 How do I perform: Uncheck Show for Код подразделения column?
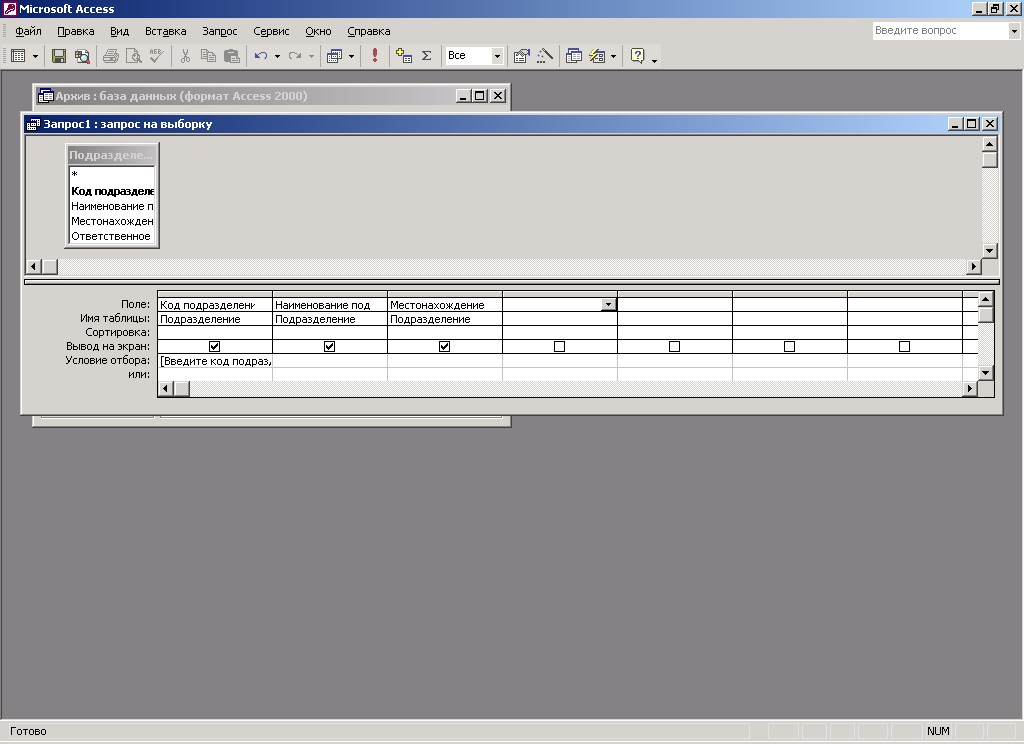214,346
